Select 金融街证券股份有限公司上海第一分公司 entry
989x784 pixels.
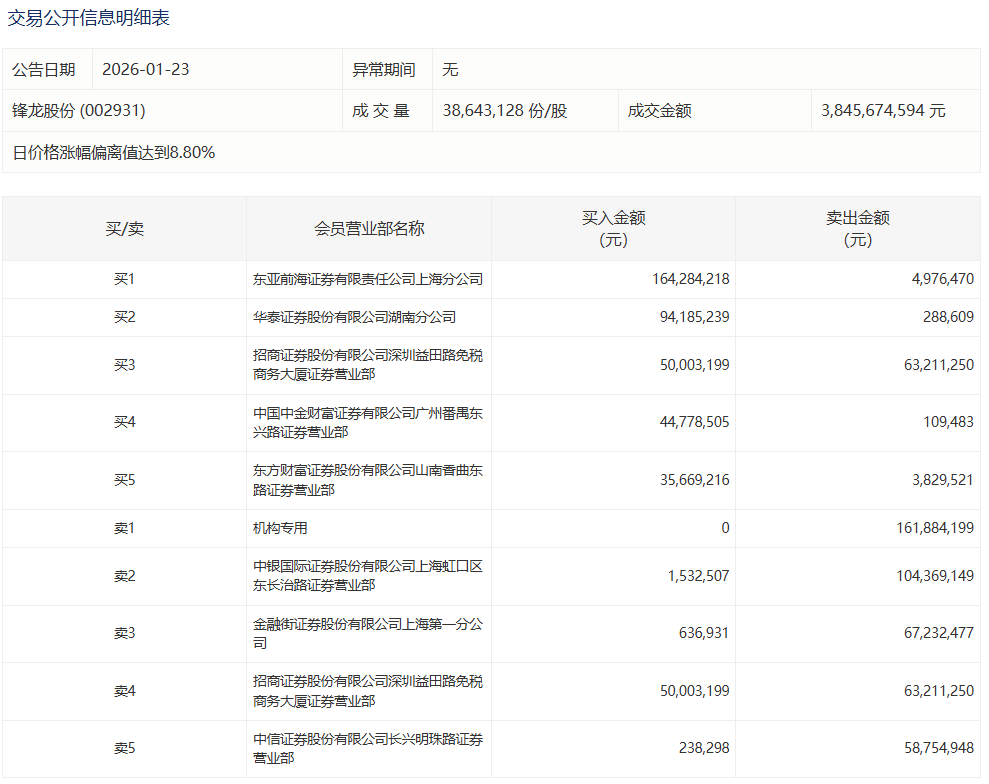tap(368, 634)
